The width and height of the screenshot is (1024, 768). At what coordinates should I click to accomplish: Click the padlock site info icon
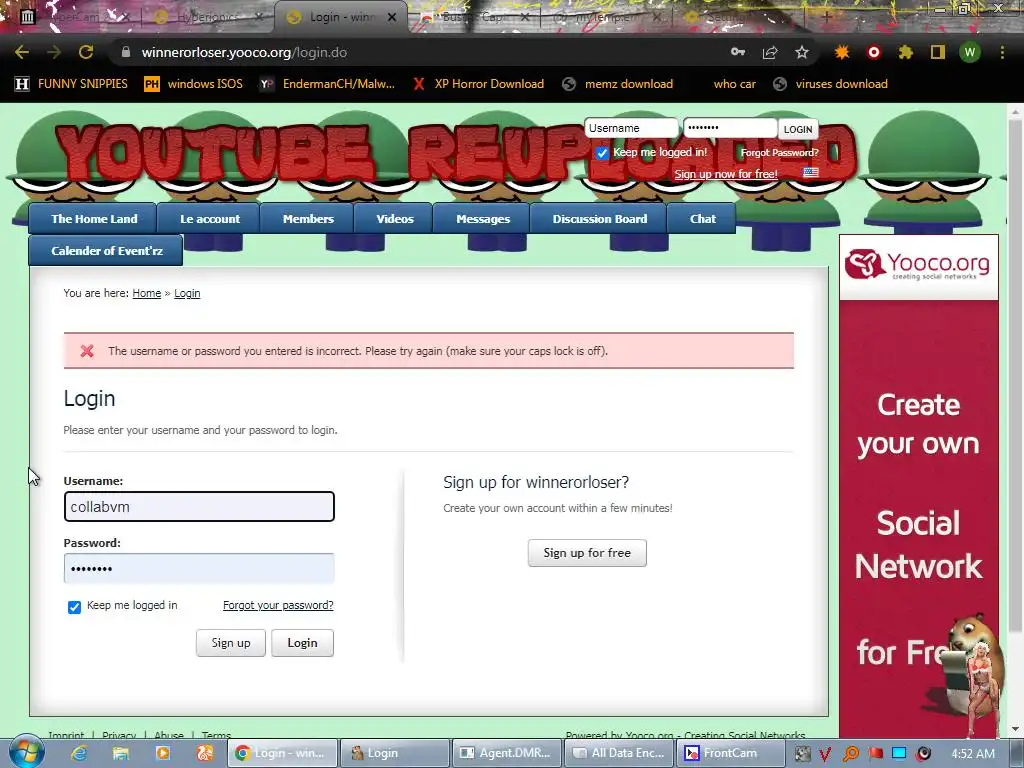125,52
